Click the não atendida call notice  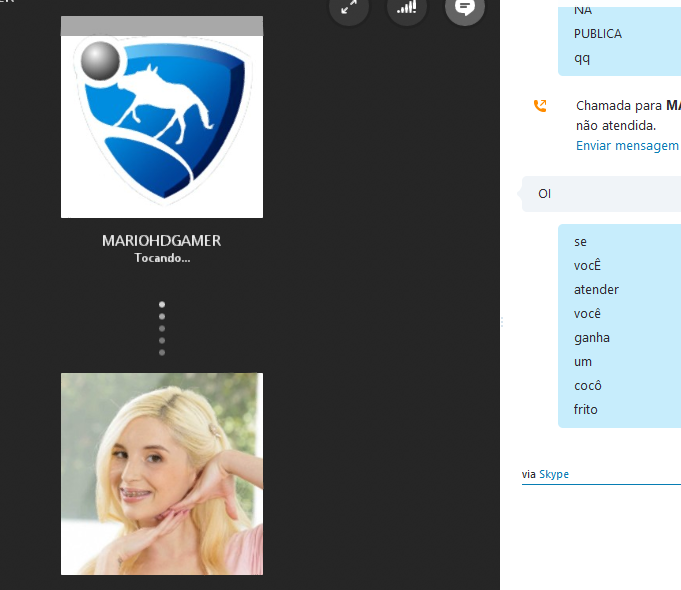click(616, 126)
